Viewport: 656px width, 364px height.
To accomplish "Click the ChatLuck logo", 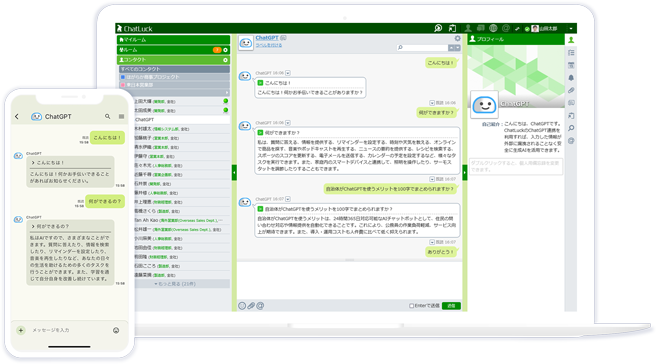I will 134,28.
